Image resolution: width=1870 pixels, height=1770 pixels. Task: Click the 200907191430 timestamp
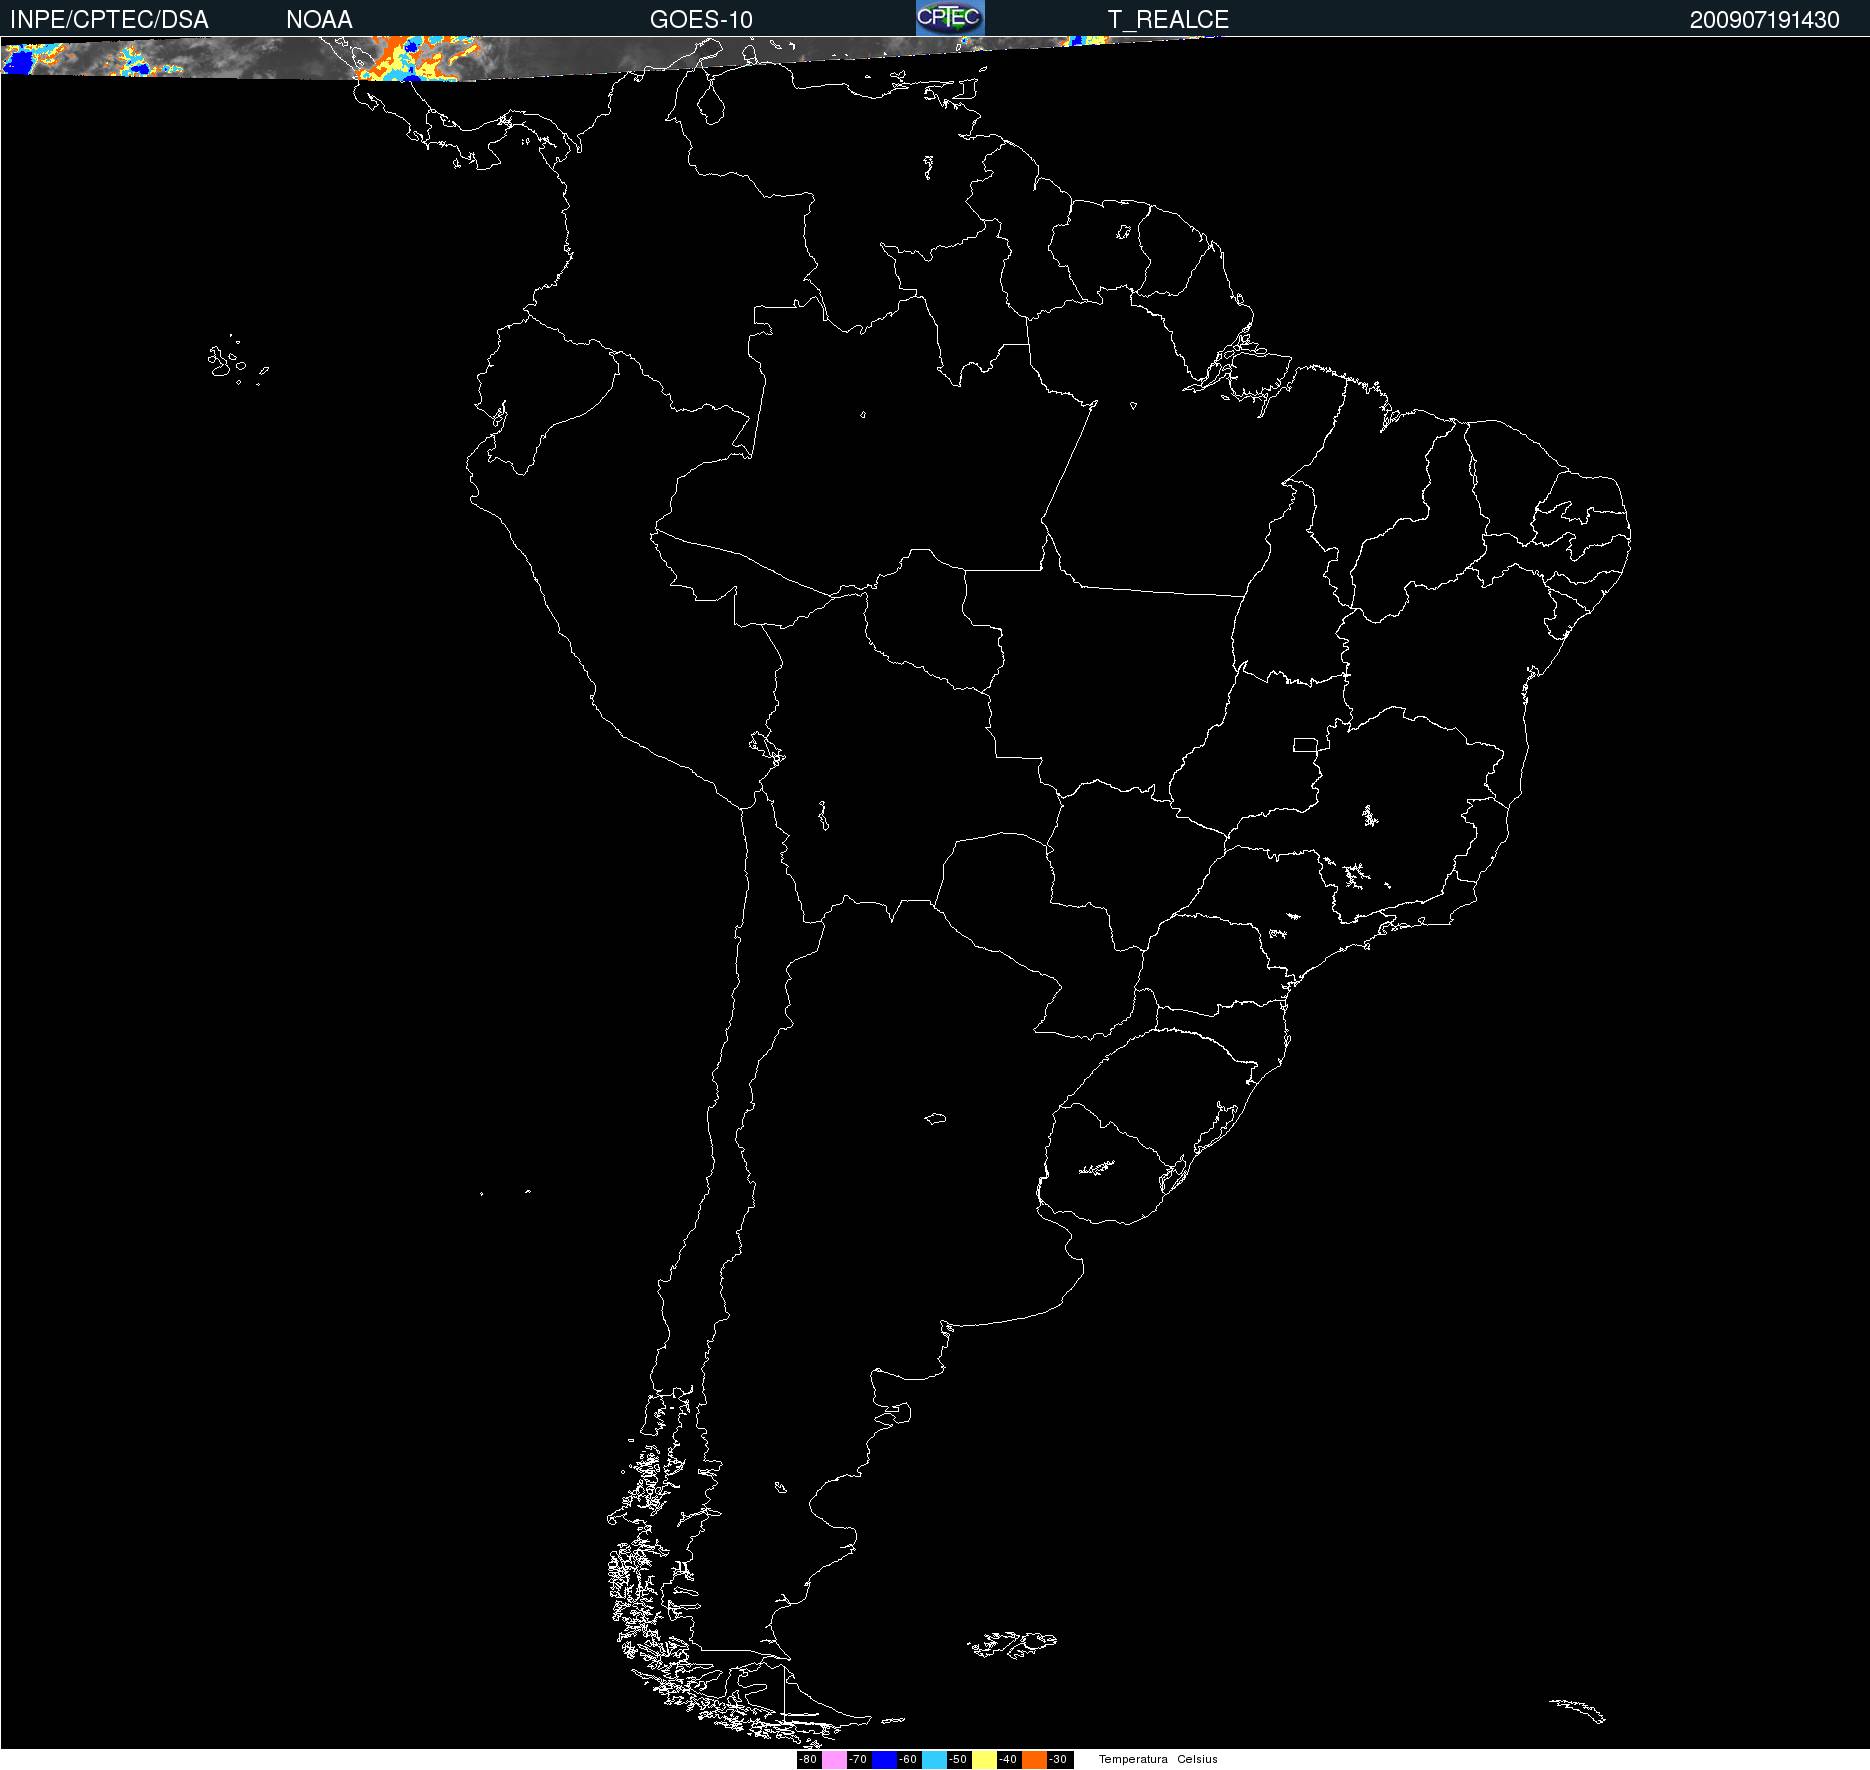[x=1764, y=20]
